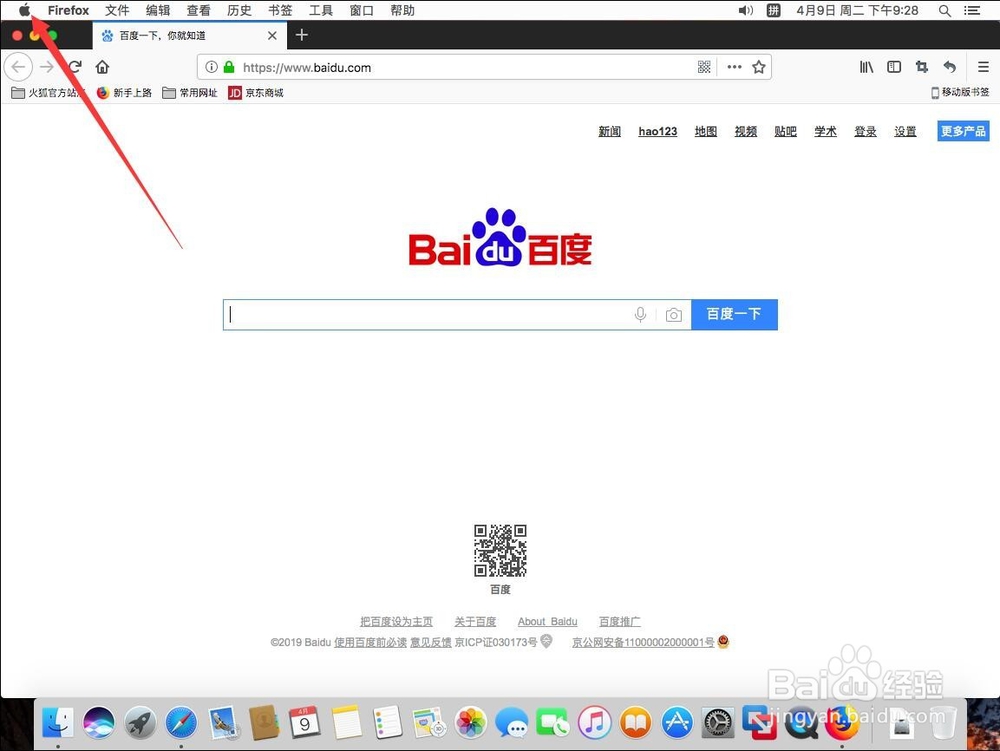Expand the 常用网址 bookmark folder
The width and height of the screenshot is (1000, 751).
pyautogui.click(x=190, y=93)
